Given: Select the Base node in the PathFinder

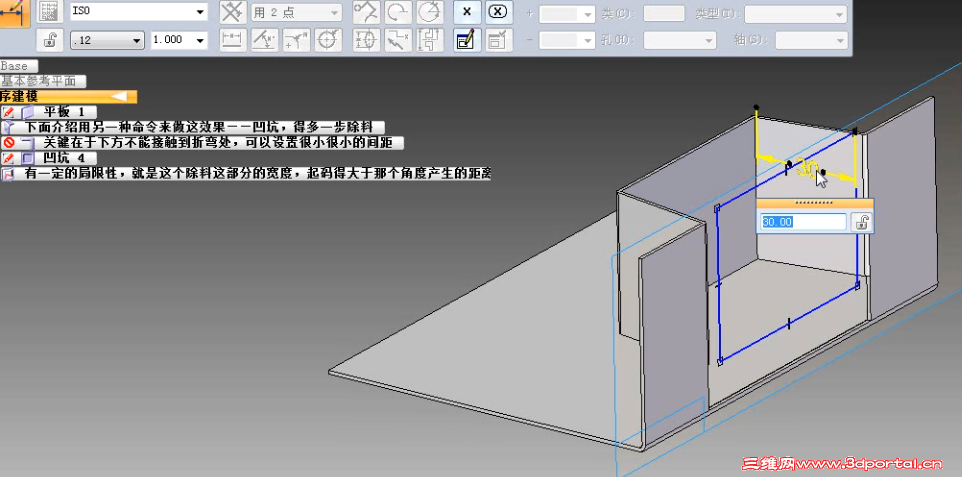Looking at the screenshot, I should [18, 66].
